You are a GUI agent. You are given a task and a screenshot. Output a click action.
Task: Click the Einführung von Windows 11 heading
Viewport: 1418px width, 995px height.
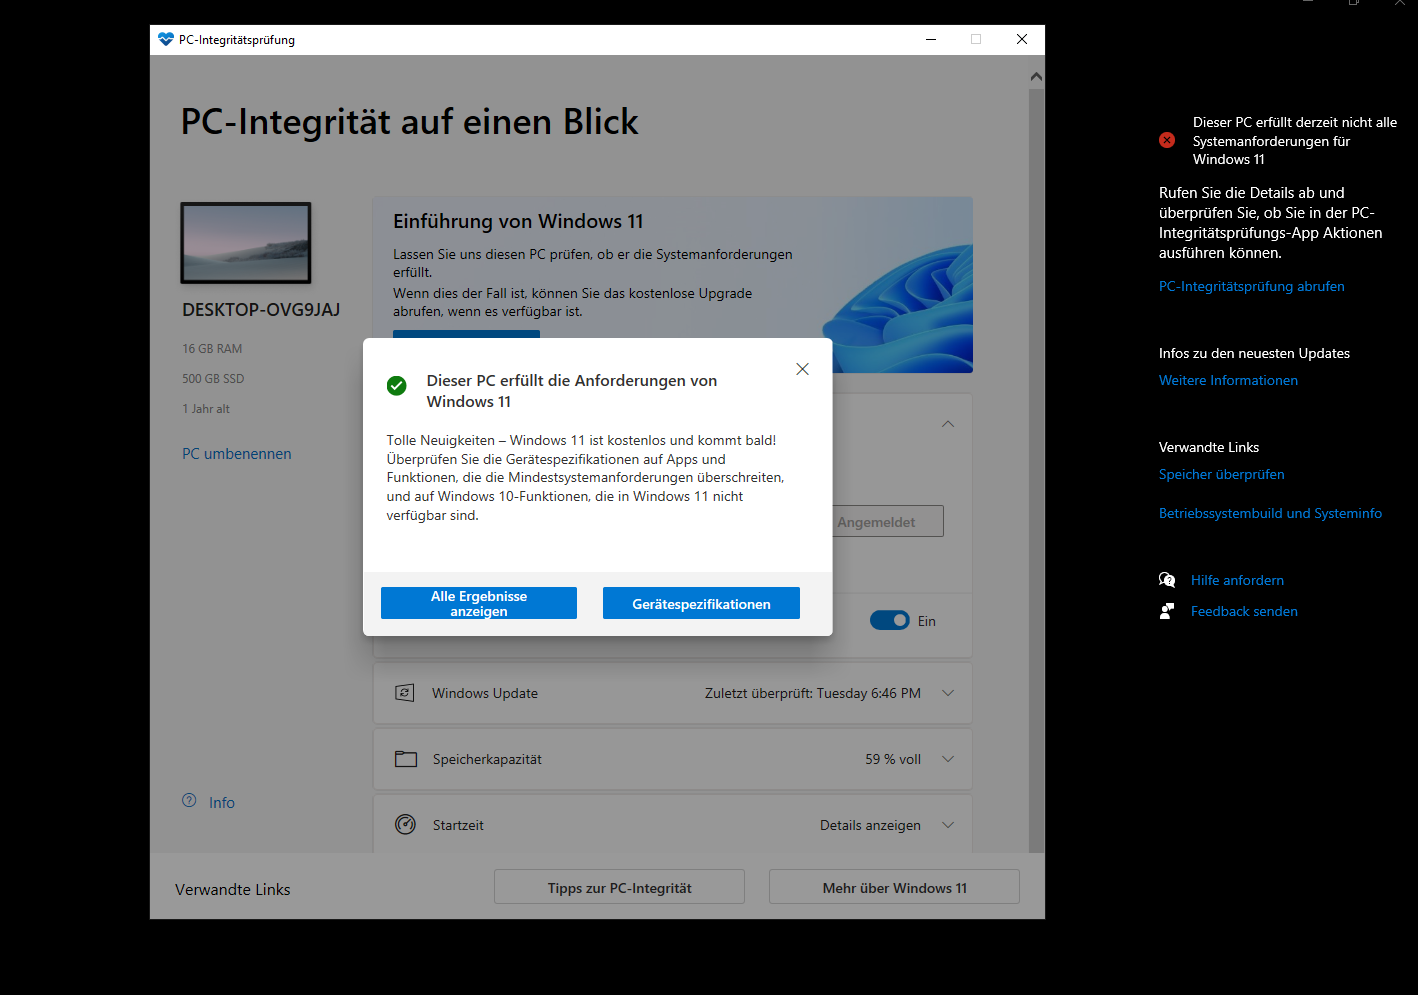tap(518, 221)
